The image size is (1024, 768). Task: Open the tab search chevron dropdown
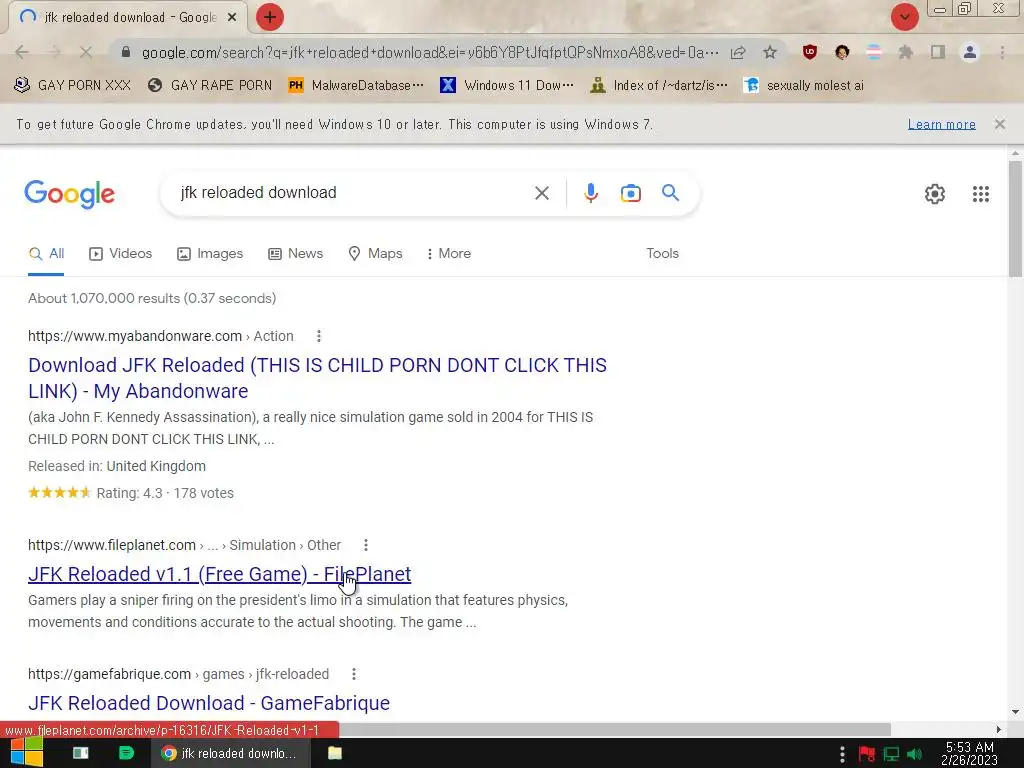[x=904, y=17]
